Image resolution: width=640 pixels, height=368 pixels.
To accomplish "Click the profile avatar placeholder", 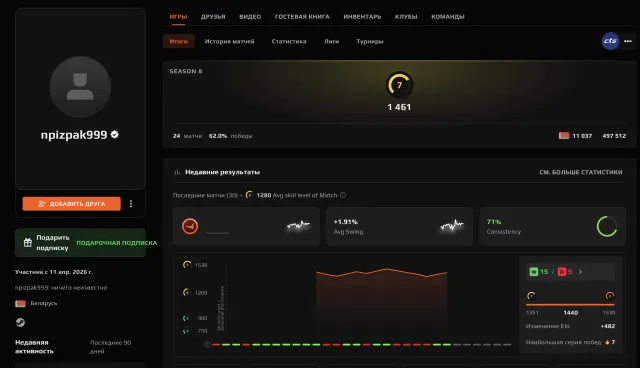I will coord(80,86).
